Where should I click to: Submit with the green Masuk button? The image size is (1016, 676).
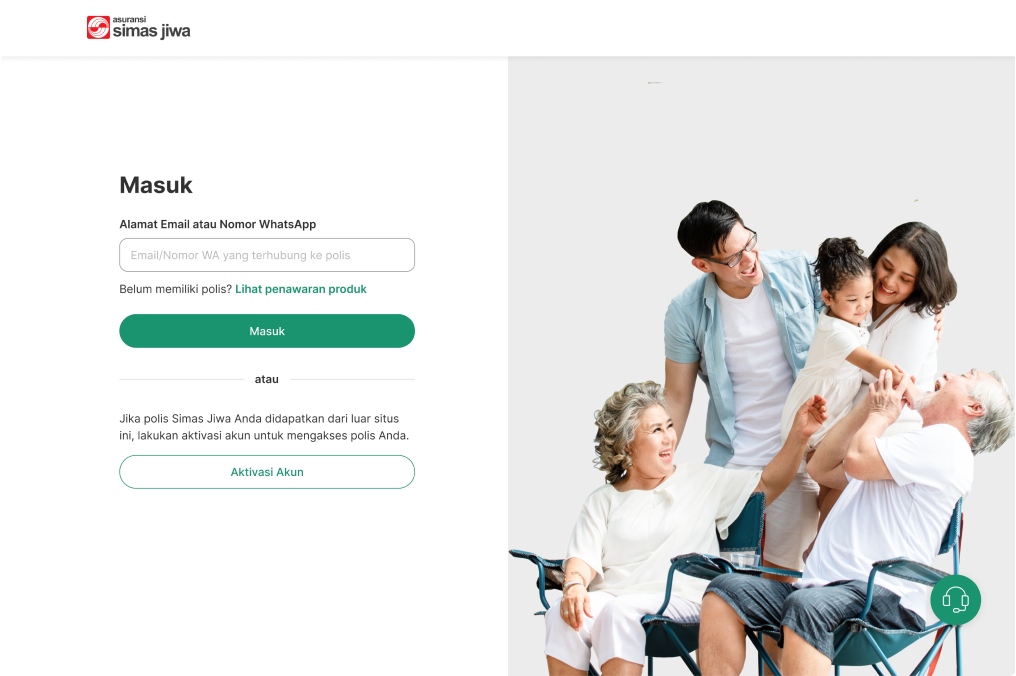[267, 331]
